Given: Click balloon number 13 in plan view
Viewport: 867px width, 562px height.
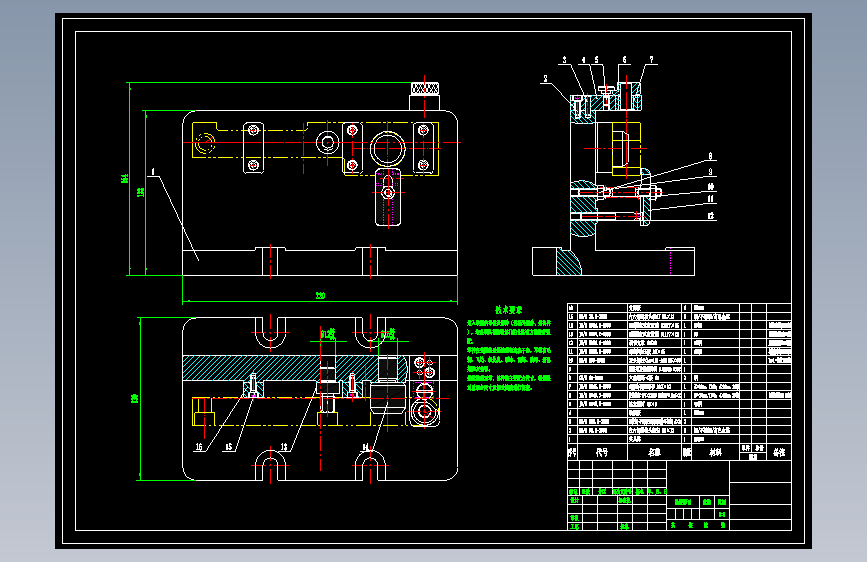Looking at the screenshot, I should coord(284,447).
